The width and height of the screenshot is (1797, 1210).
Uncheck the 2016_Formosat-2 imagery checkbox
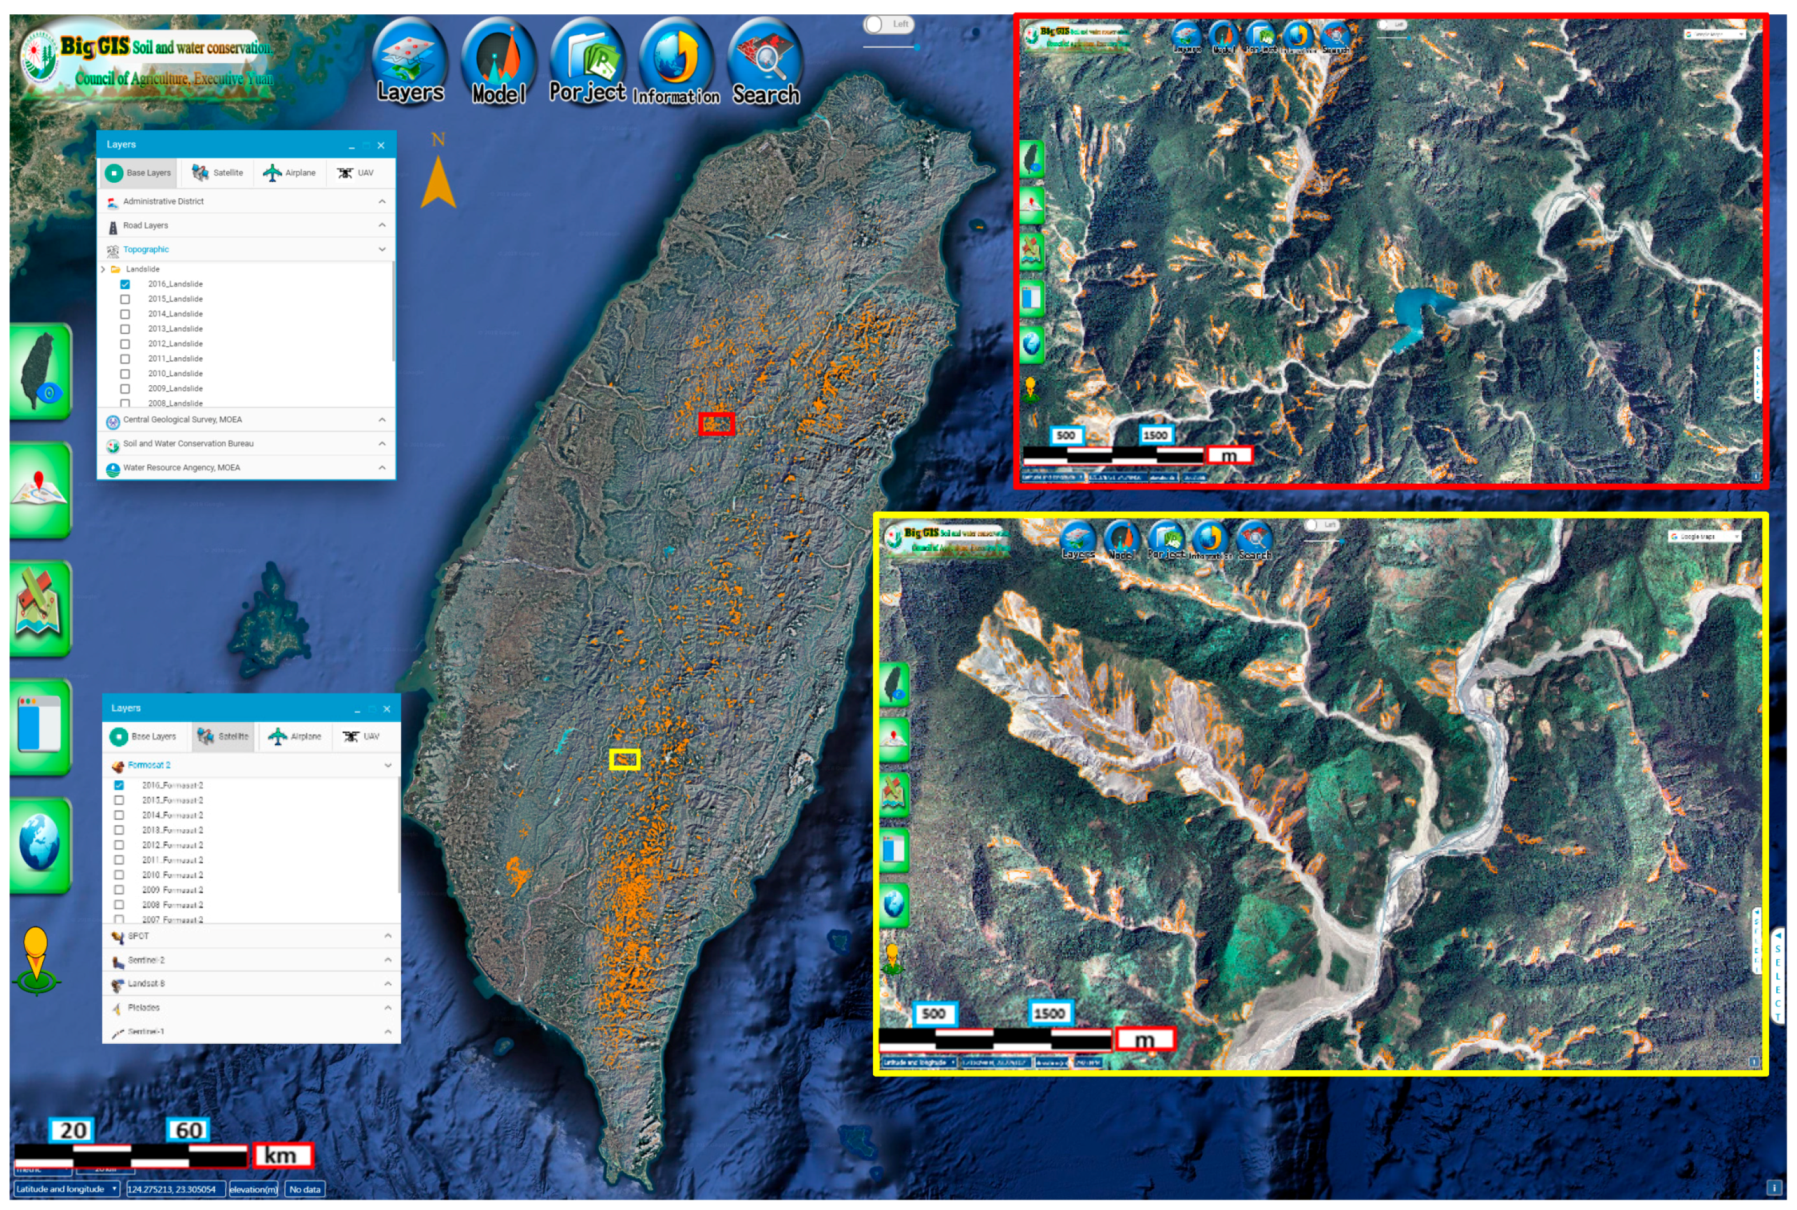[x=119, y=786]
